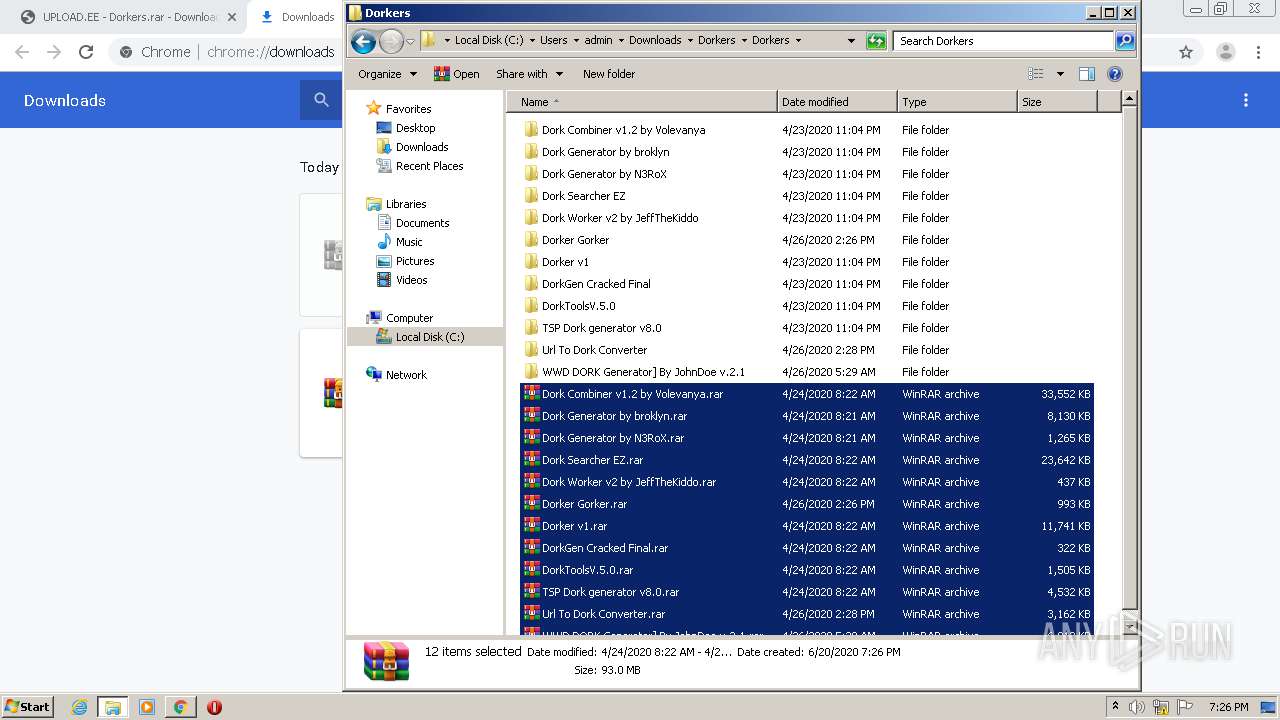Open the recent pages dropdown by the navigation arrows
Image resolution: width=1280 pixels, height=720 pixels.
pyautogui.click(x=410, y=41)
